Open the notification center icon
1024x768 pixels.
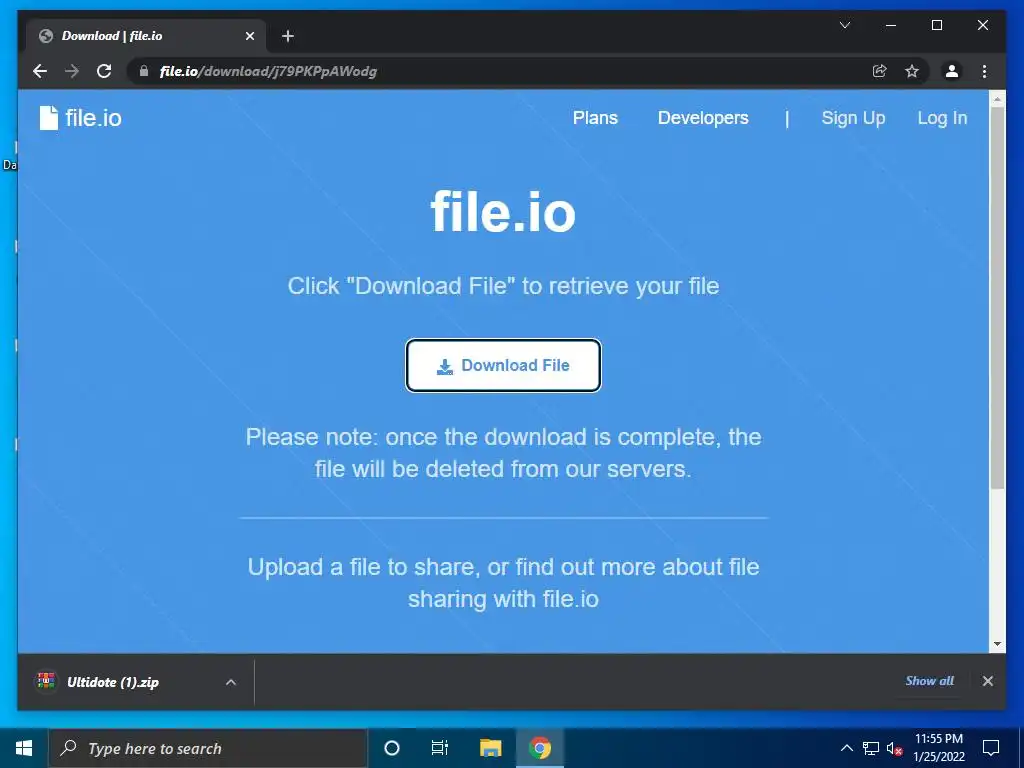click(991, 748)
